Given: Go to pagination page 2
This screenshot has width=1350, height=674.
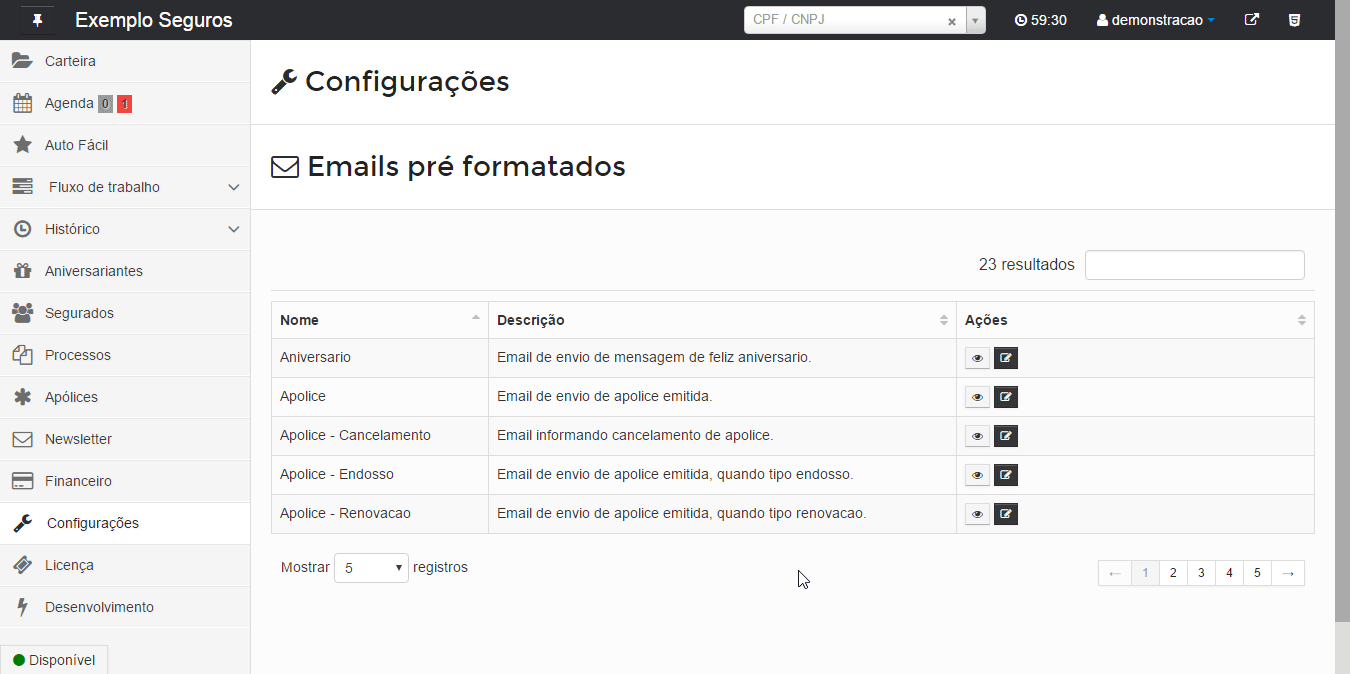Looking at the screenshot, I should pyautogui.click(x=1173, y=573).
